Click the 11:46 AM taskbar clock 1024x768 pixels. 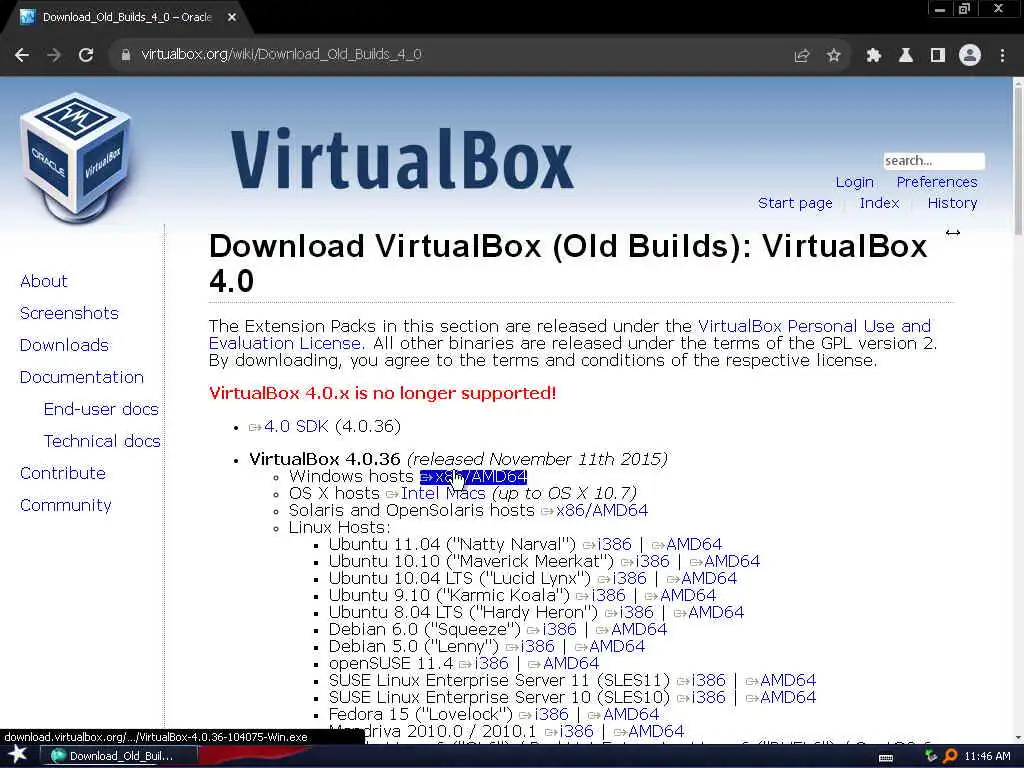[987, 756]
